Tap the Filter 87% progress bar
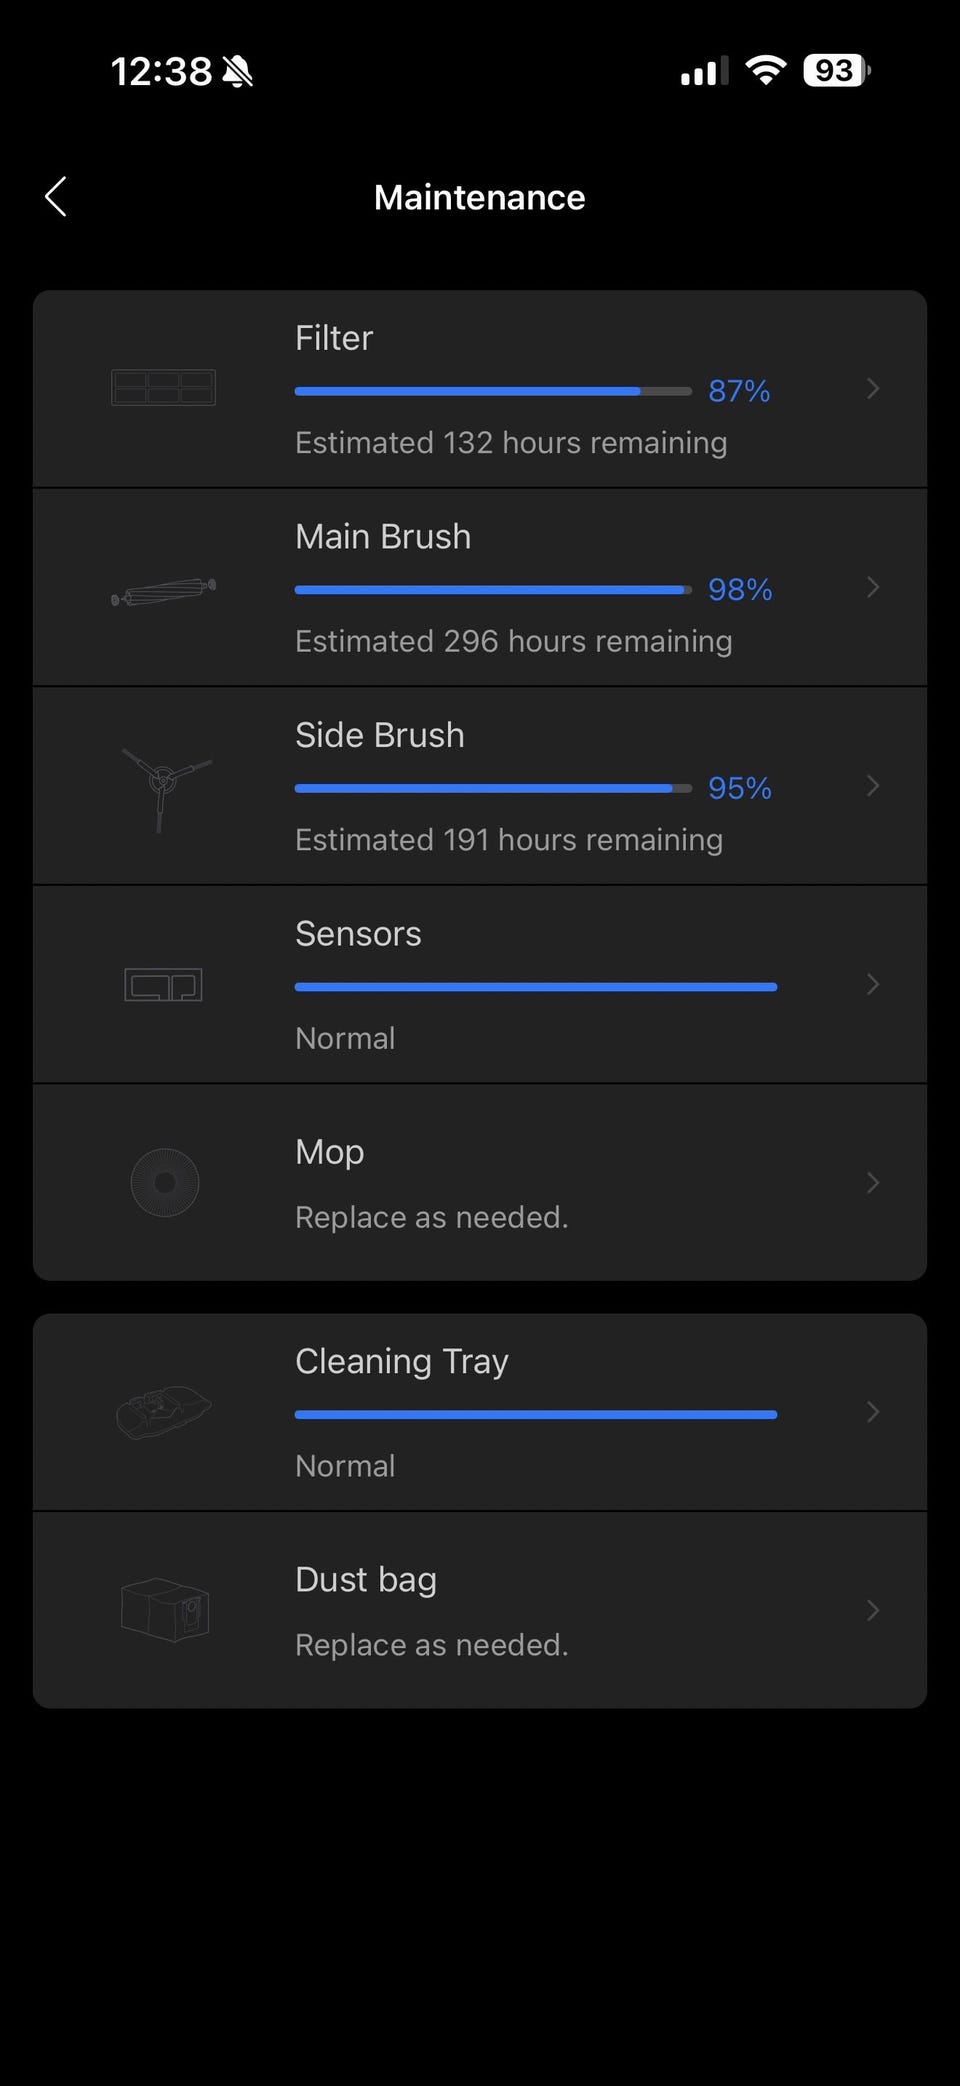The image size is (960, 2086). point(492,391)
